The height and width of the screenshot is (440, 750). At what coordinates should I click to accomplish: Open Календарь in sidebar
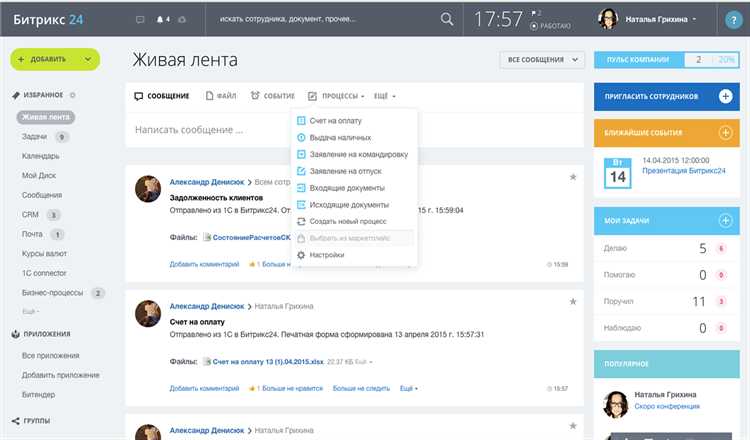[x=41, y=156]
